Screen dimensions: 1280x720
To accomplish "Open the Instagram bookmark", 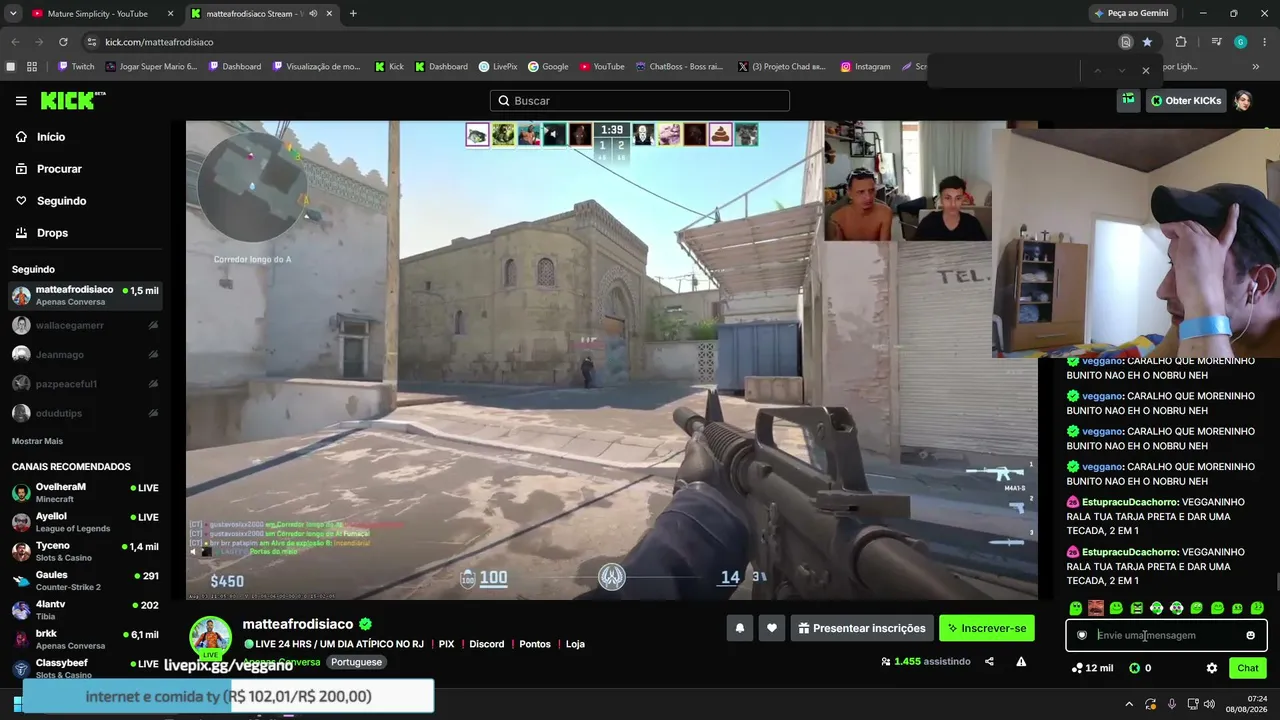I will pyautogui.click(x=865, y=67).
